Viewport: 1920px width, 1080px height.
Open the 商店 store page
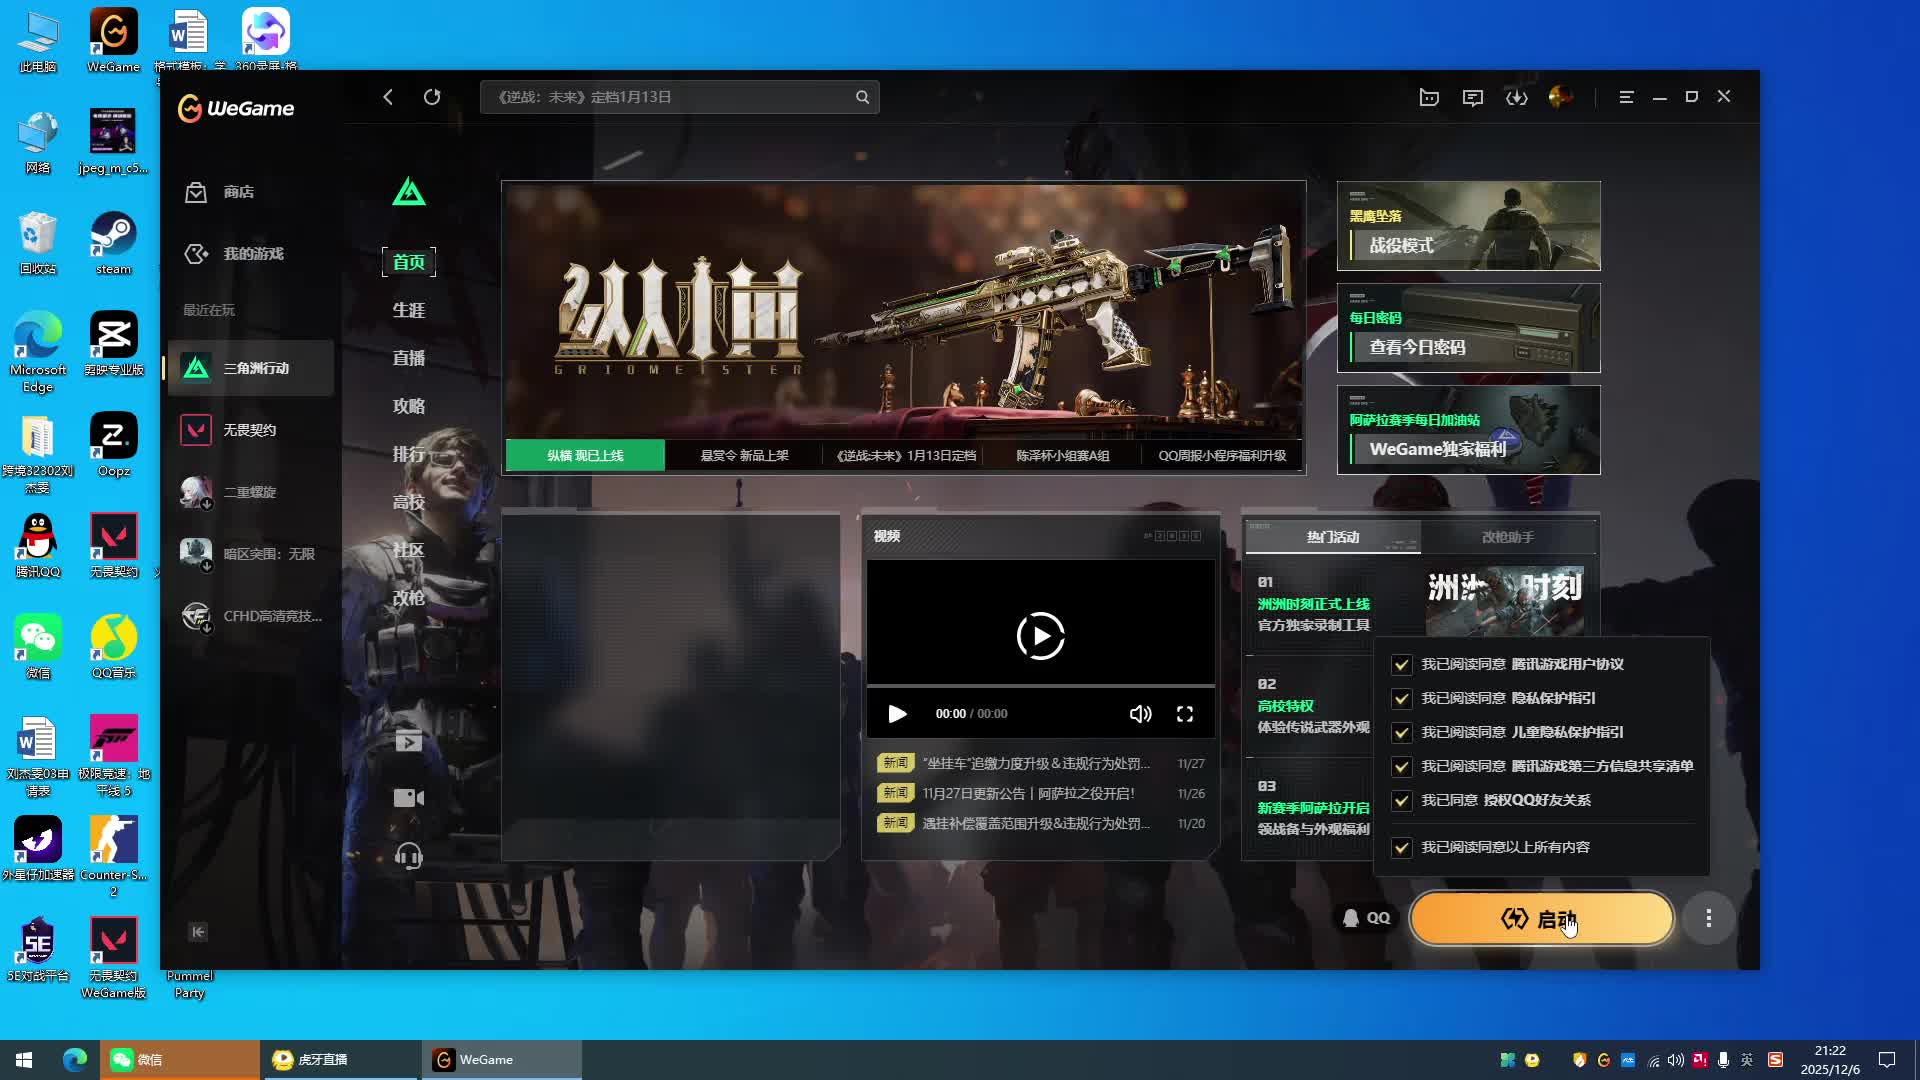pos(238,192)
